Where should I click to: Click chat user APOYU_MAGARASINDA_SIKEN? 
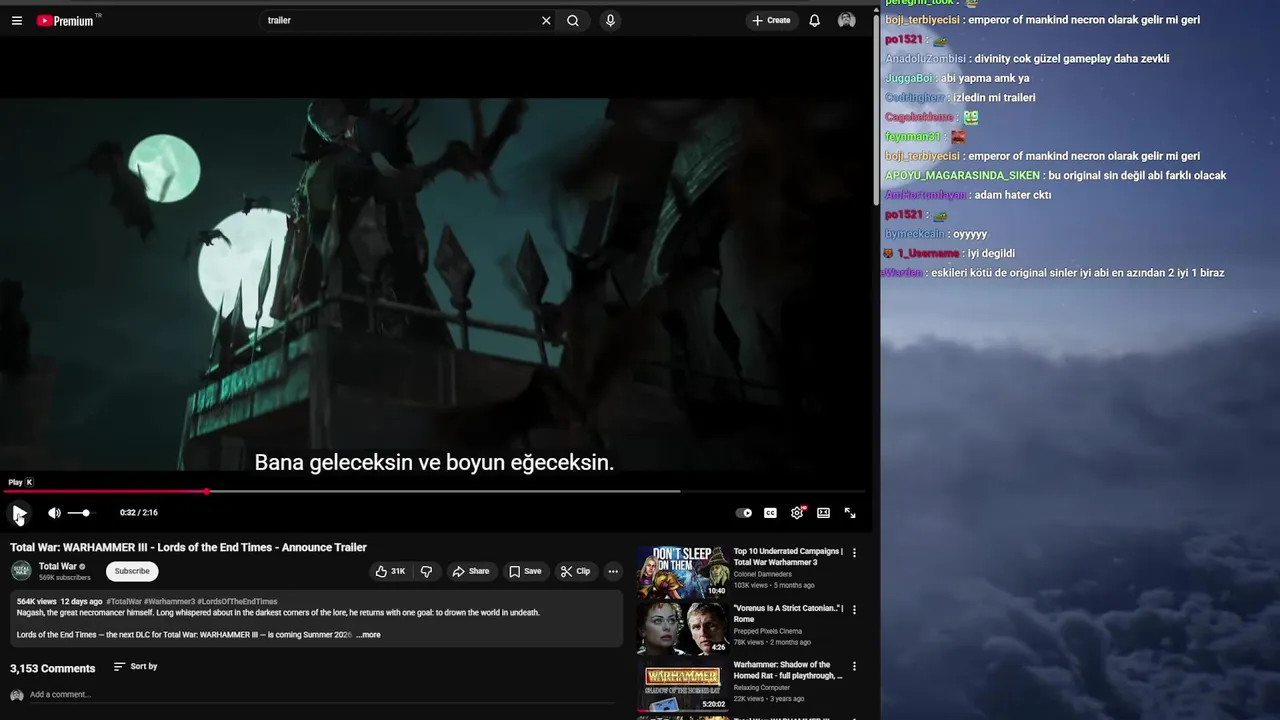(962, 176)
